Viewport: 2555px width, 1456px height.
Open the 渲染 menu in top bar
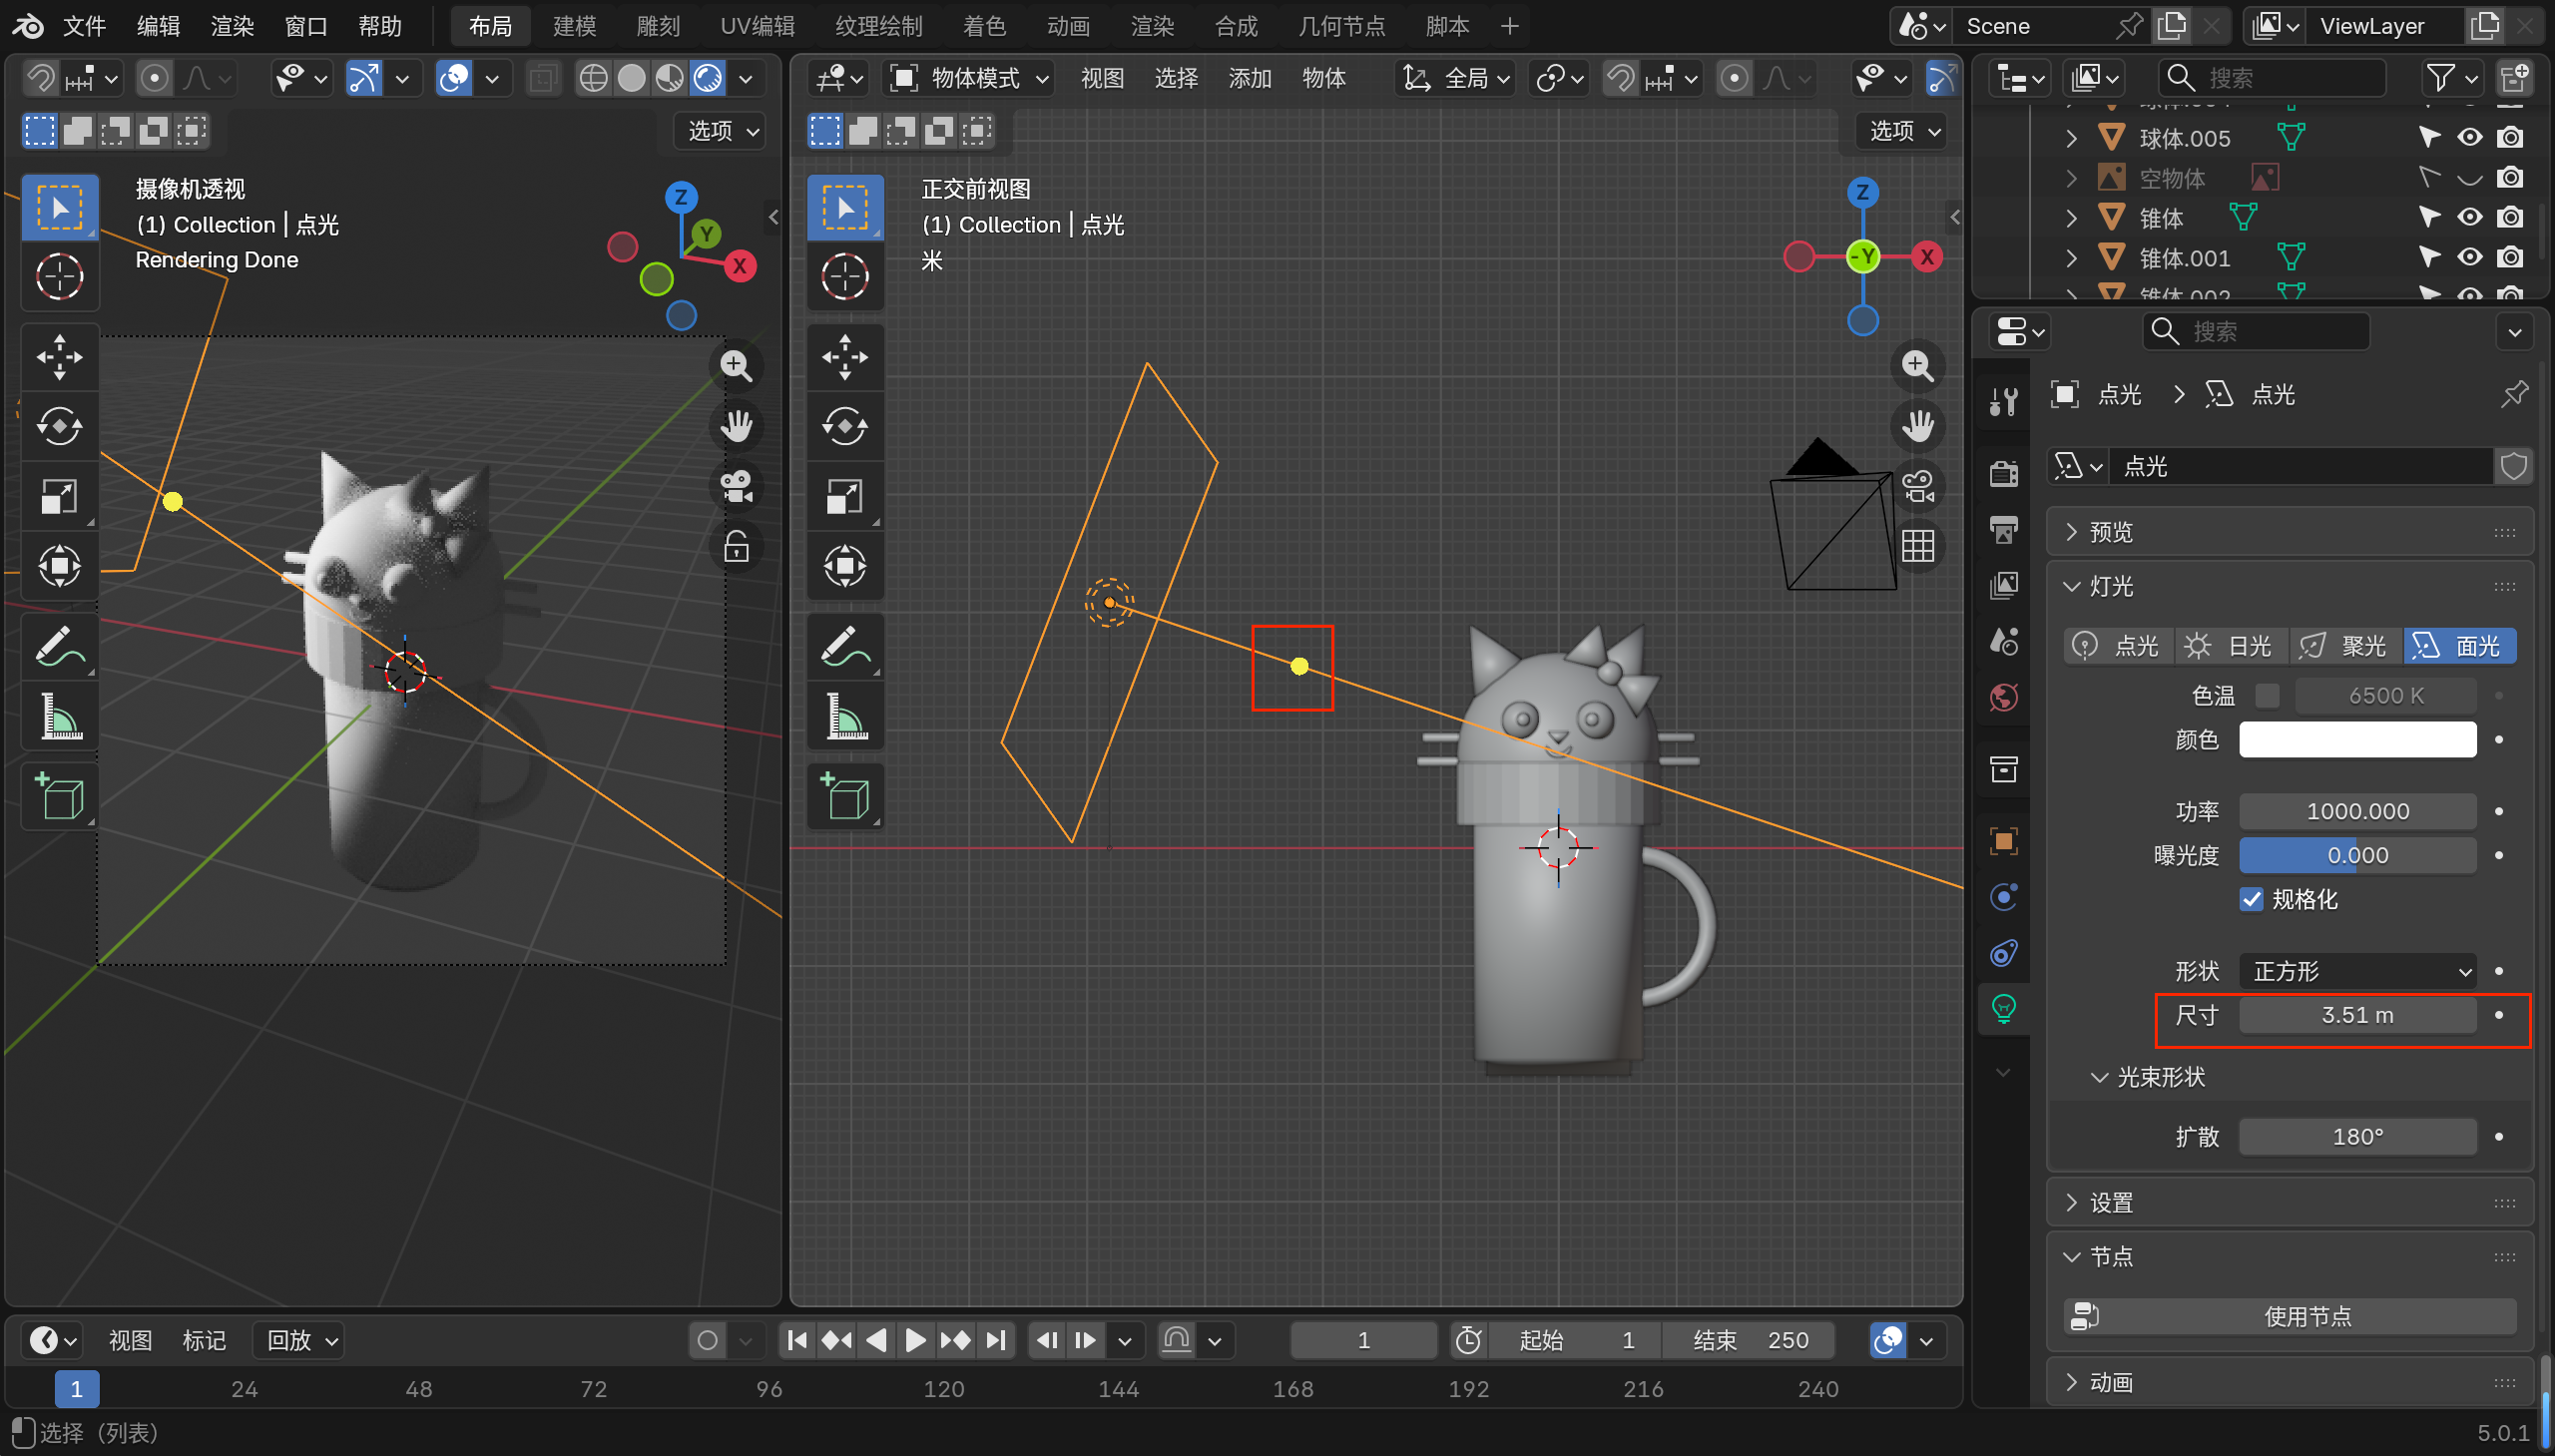tap(232, 26)
